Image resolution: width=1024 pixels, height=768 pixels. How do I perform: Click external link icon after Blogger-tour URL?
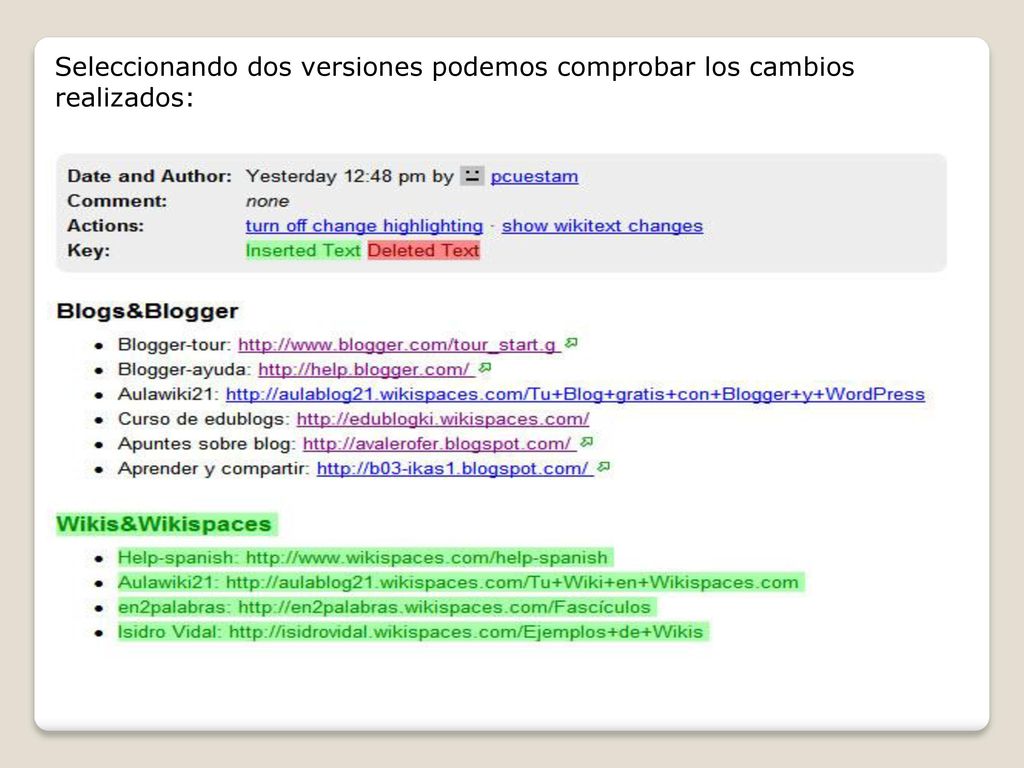point(571,343)
